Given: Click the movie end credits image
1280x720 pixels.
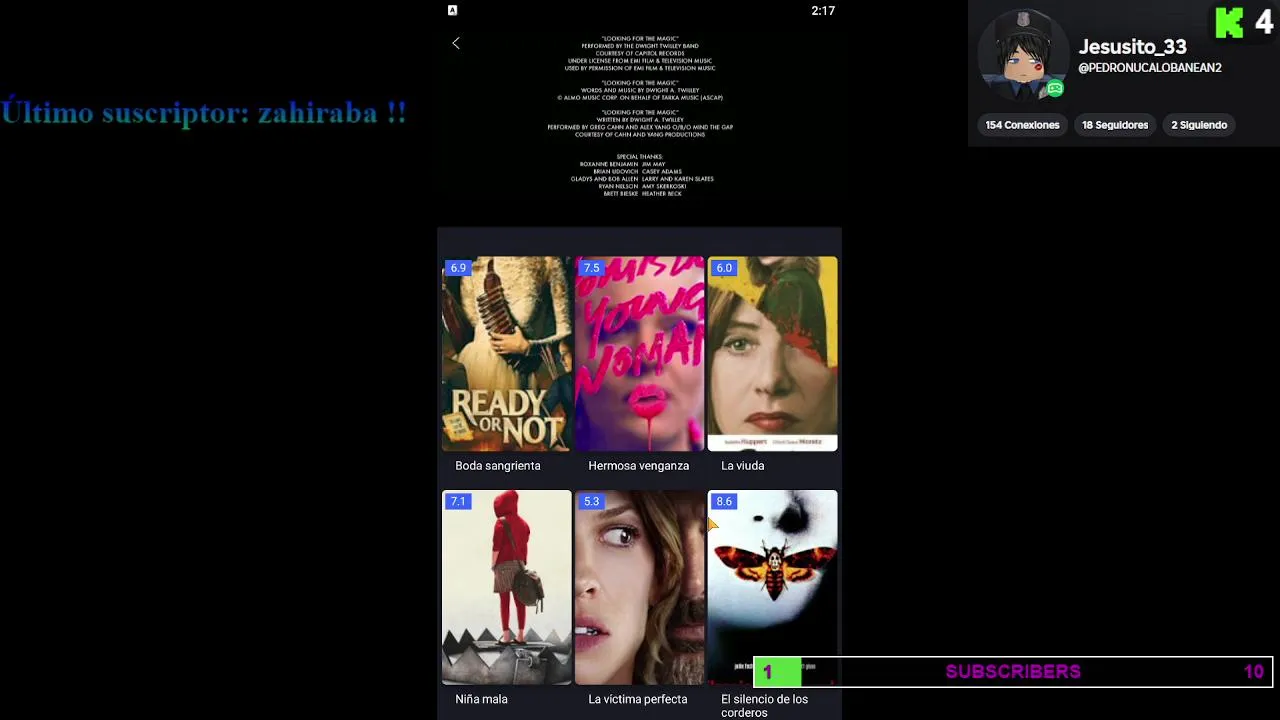Looking at the screenshot, I should pos(640,116).
